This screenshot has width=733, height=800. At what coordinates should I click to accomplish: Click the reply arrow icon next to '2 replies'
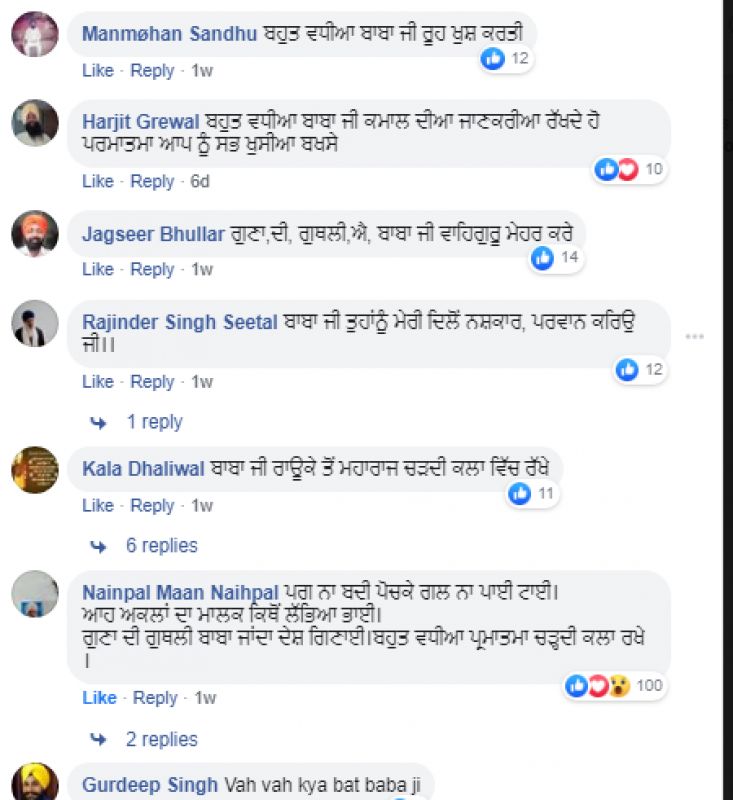click(x=97, y=739)
